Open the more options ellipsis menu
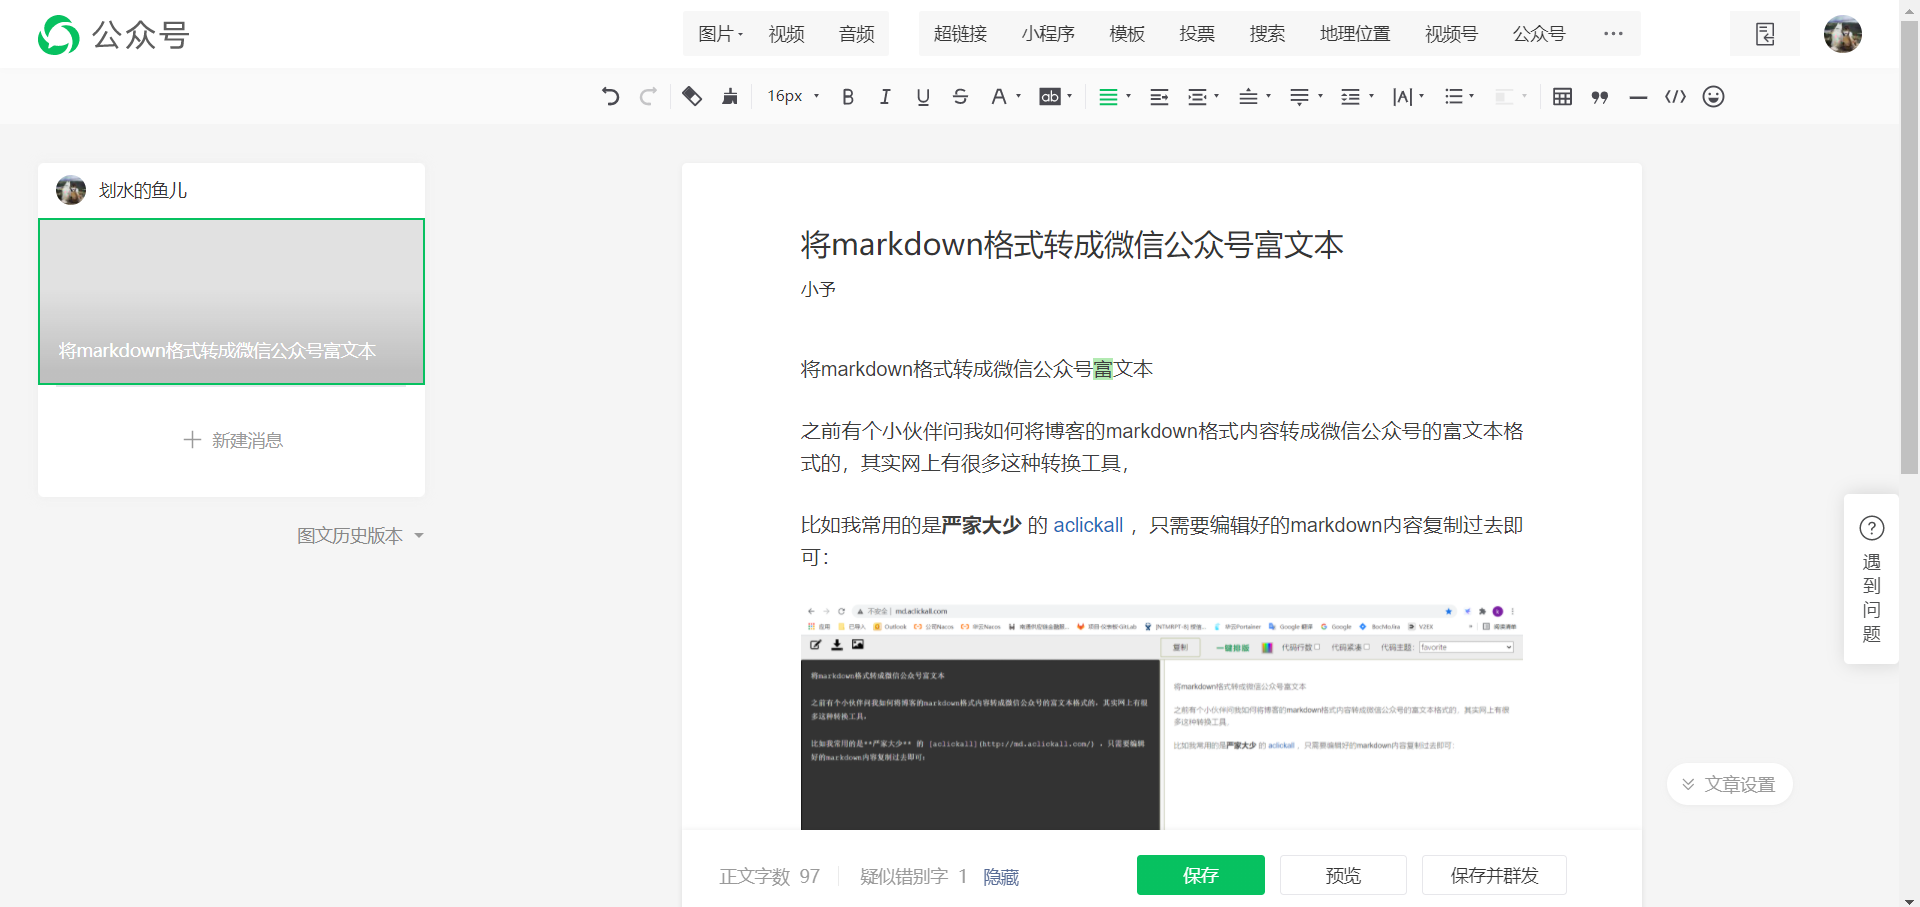The width and height of the screenshot is (1920, 907). (1613, 34)
